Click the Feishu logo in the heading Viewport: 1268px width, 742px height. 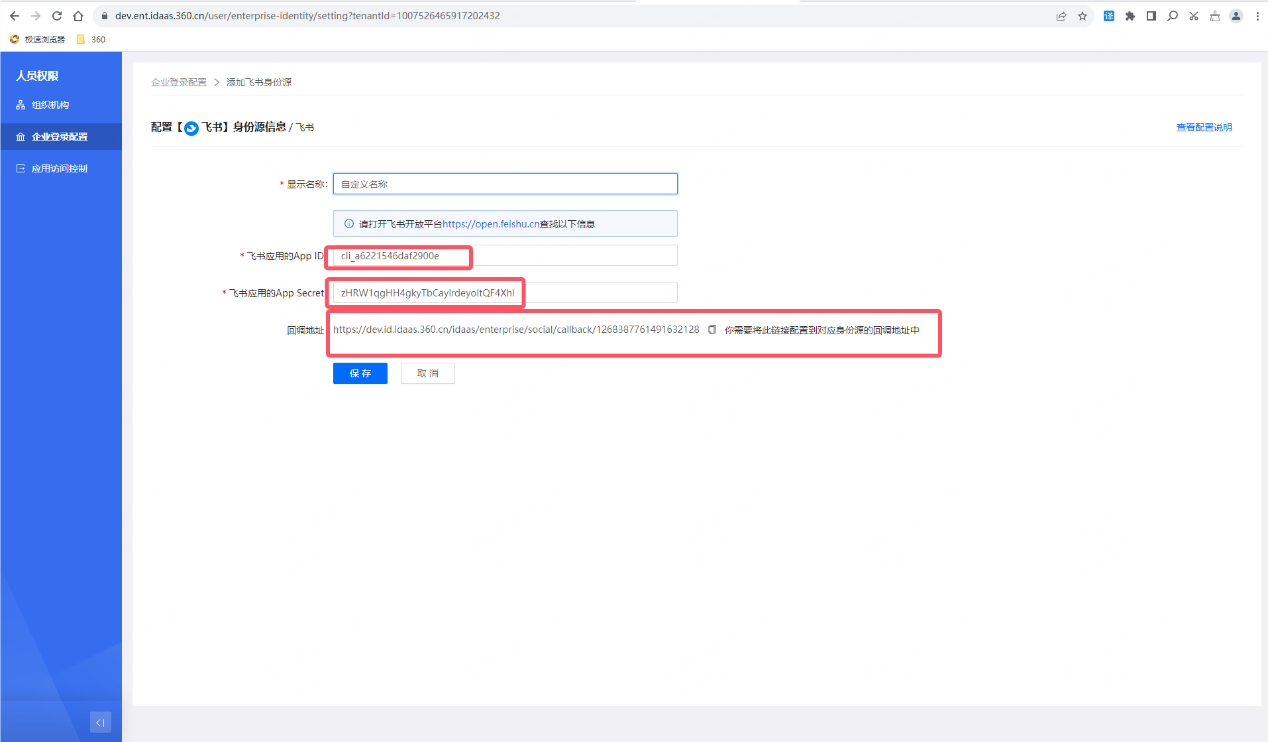(191, 128)
